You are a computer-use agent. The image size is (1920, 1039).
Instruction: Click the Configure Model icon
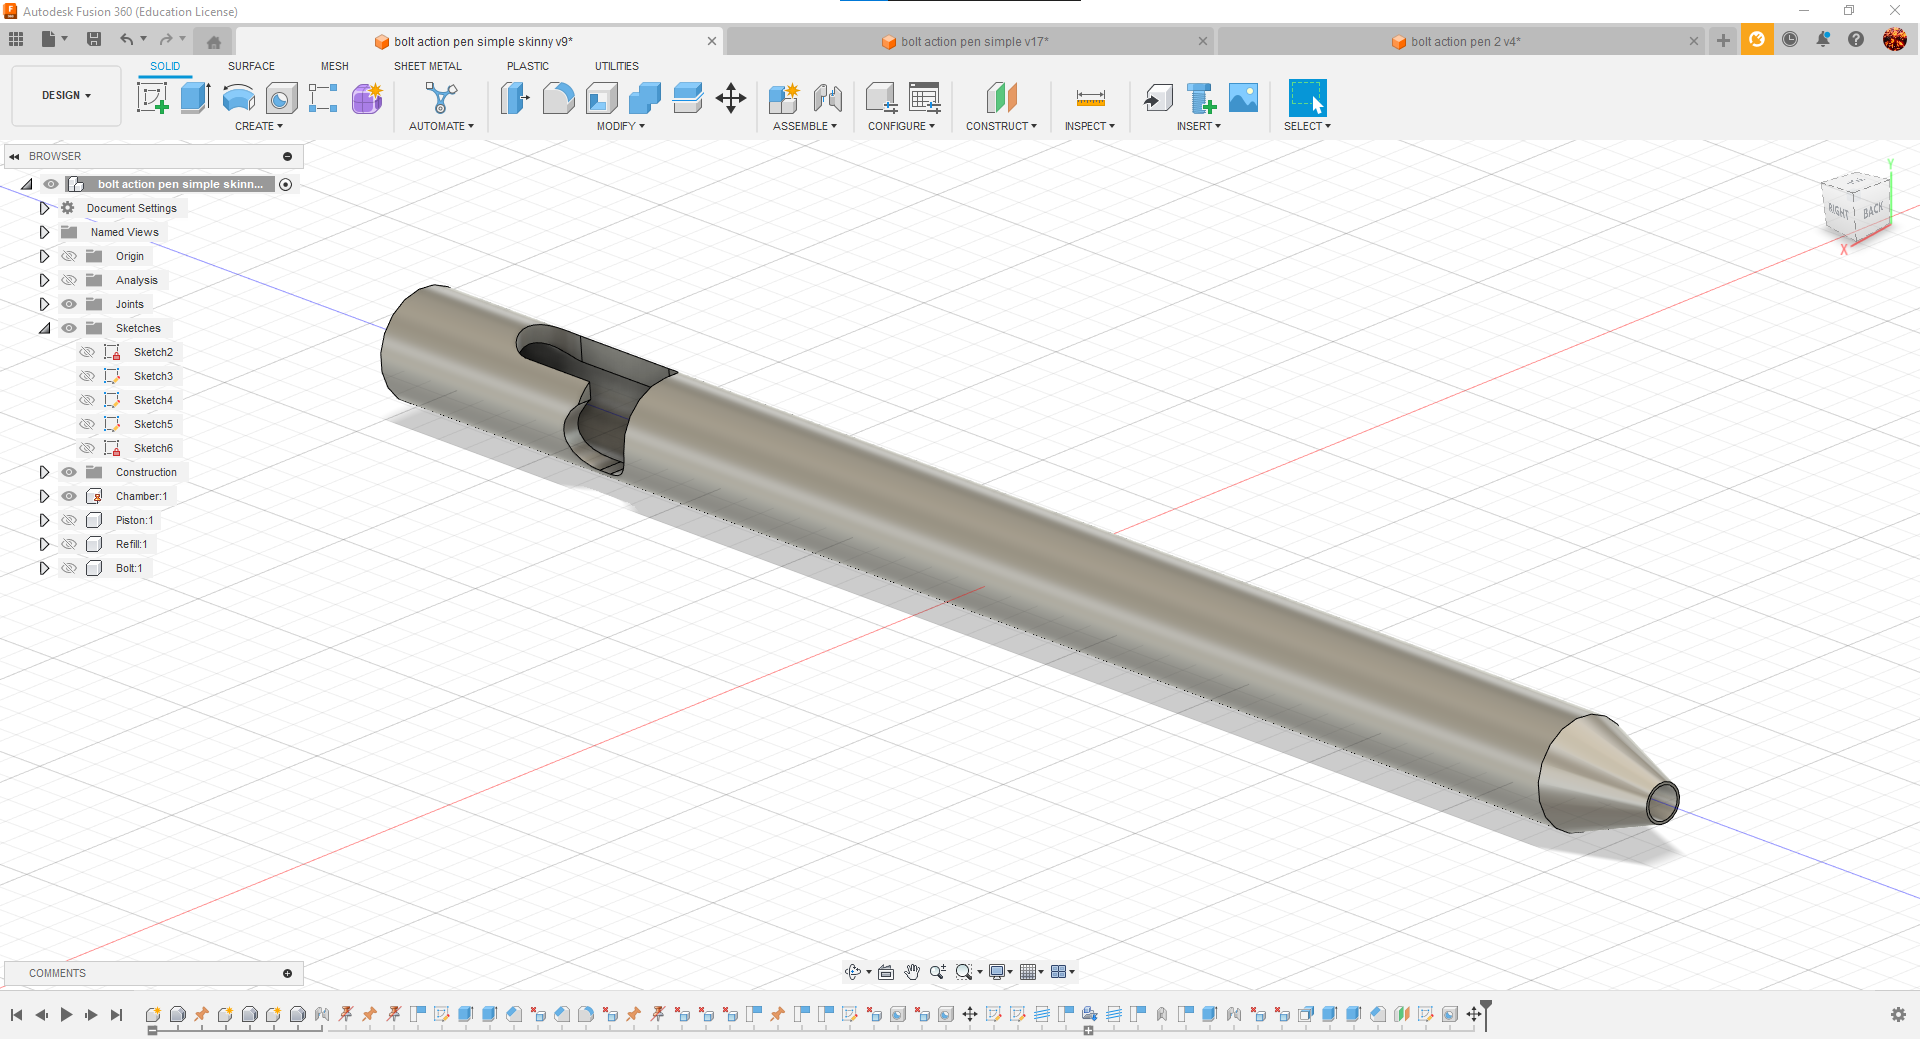[881, 98]
